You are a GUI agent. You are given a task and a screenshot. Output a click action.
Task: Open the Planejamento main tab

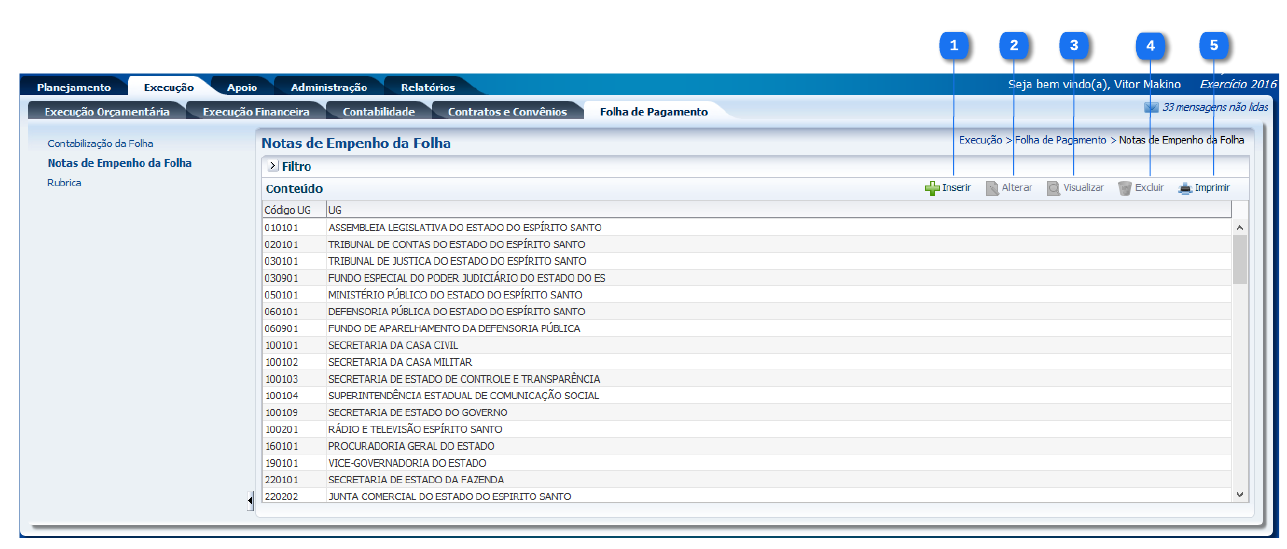click(x=74, y=87)
